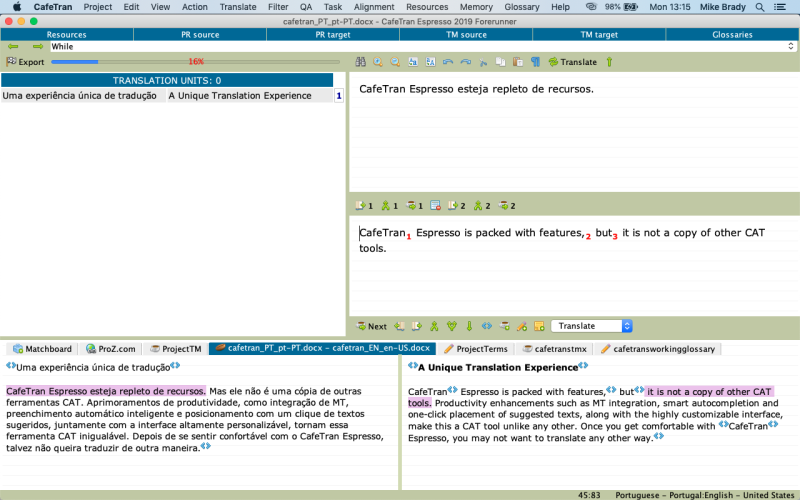Select the cafetran_PT_pt-PT.docx document tab
Viewport: 800px width, 500px height.
pyautogui.click(x=322, y=348)
